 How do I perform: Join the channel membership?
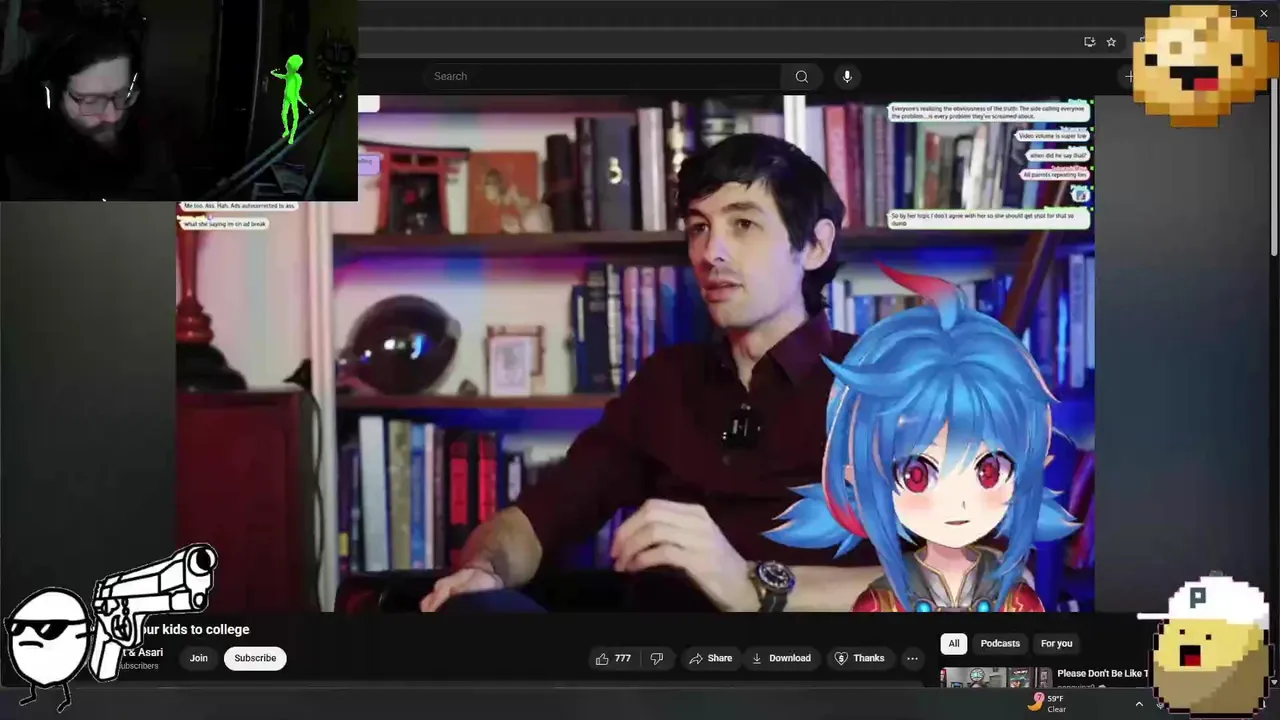point(199,658)
